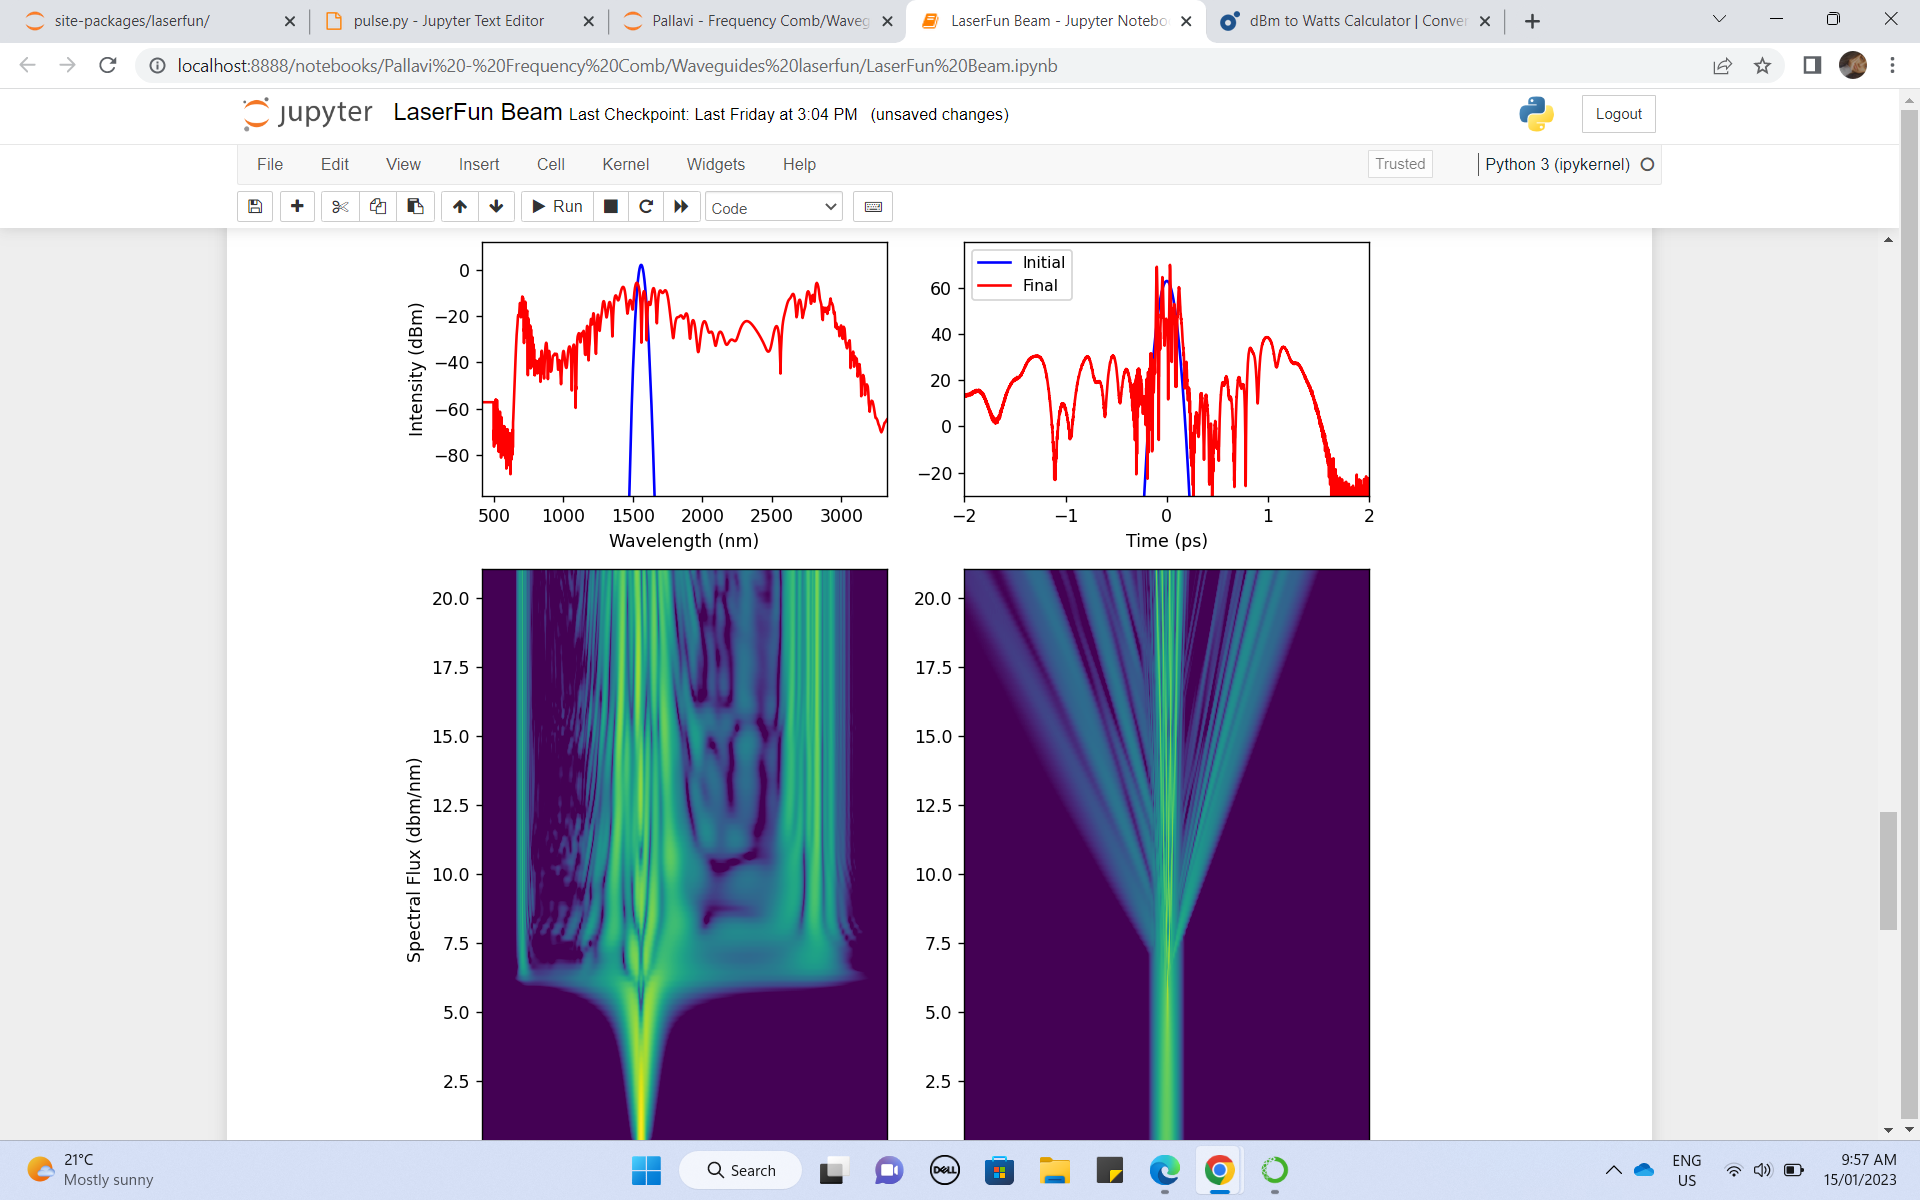Check the kernel status indicator circle

(1647, 164)
